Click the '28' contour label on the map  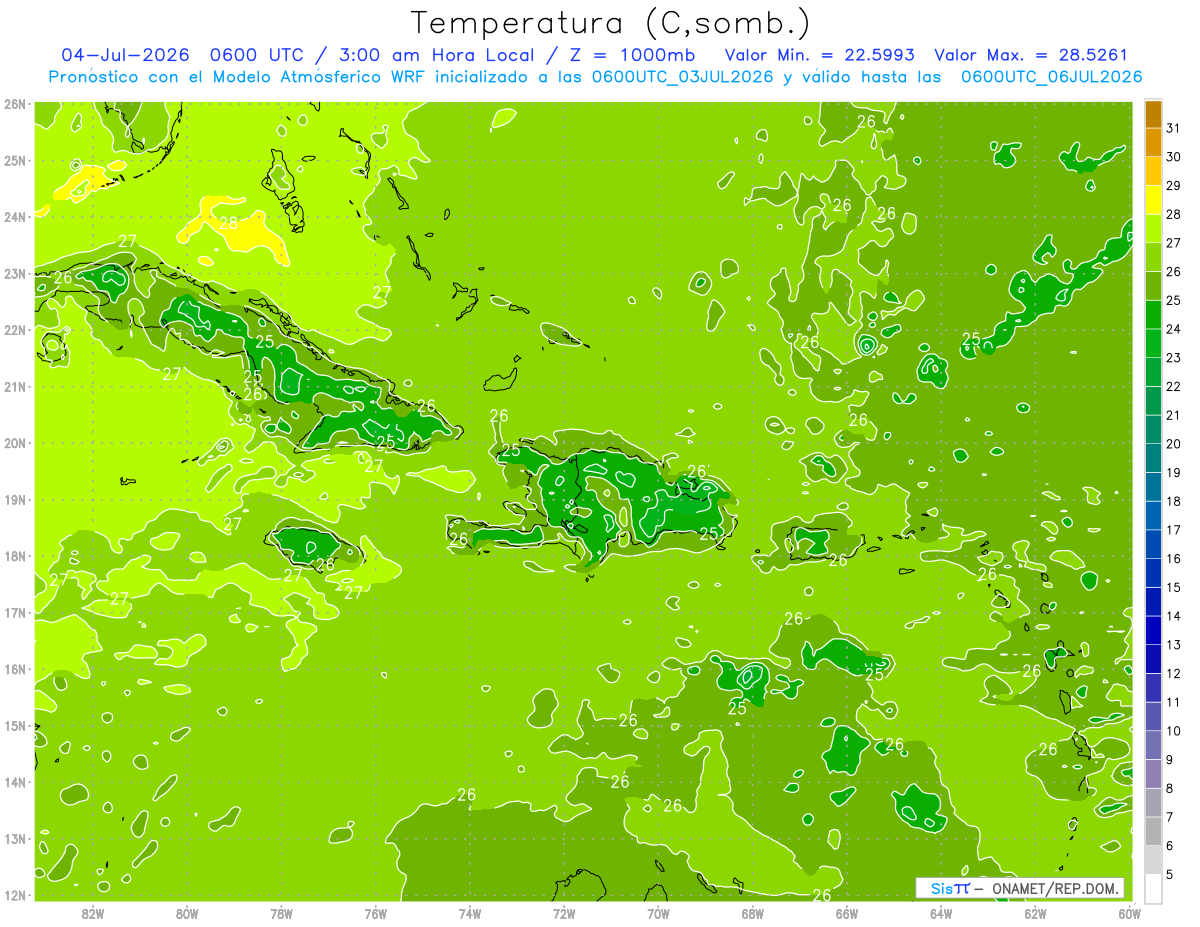point(228,223)
